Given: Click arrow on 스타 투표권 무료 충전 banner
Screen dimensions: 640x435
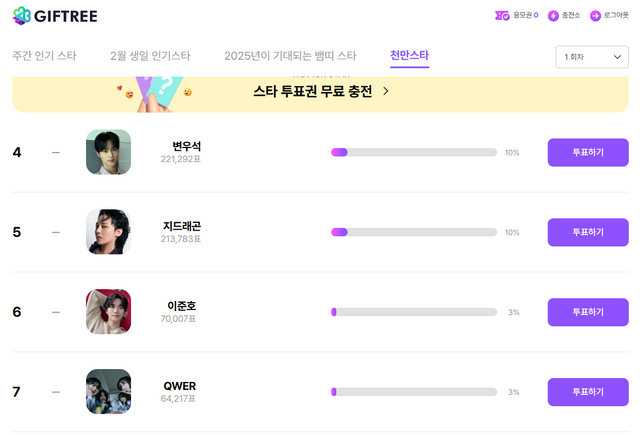Looking at the screenshot, I should point(386,91).
